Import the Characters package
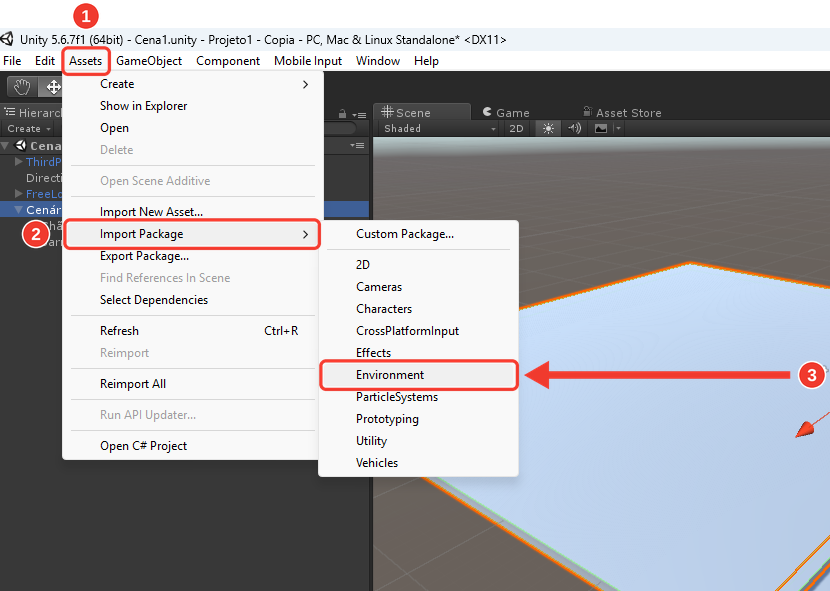Screen dimensions: 830x591 click(418, 309)
